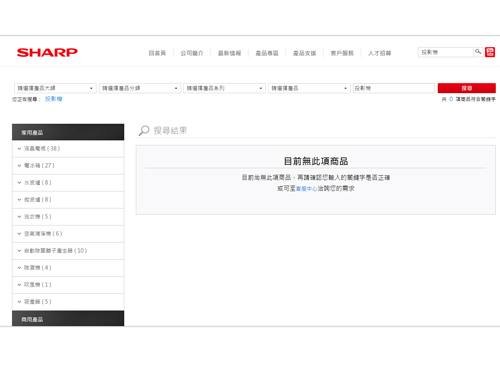The height and width of the screenshot is (375, 500).
Task: Expand the 自動除菌離子產生器 (10) category
Action: [x=68, y=251]
